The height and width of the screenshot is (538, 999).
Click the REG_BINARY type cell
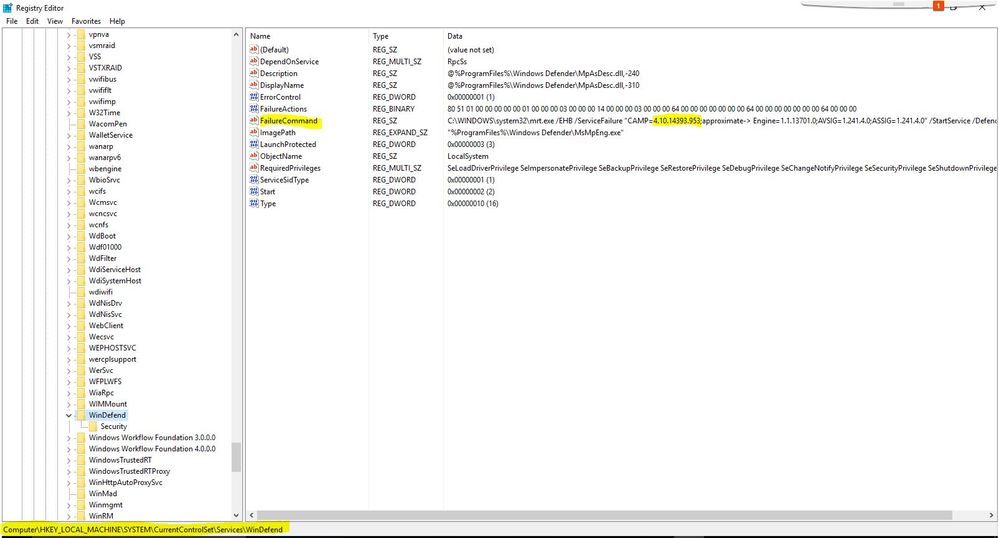[x=394, y=109]
